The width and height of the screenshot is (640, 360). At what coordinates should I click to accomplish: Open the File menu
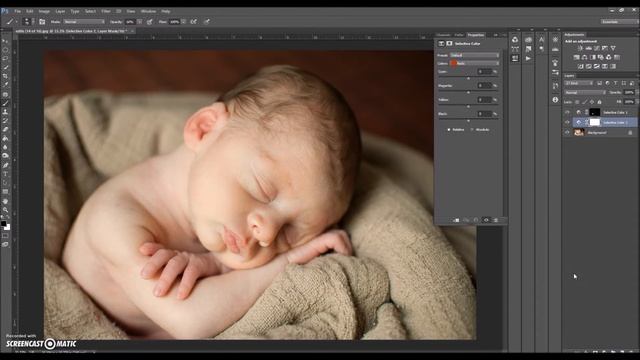pyautogui.click(x=18, y=11)
